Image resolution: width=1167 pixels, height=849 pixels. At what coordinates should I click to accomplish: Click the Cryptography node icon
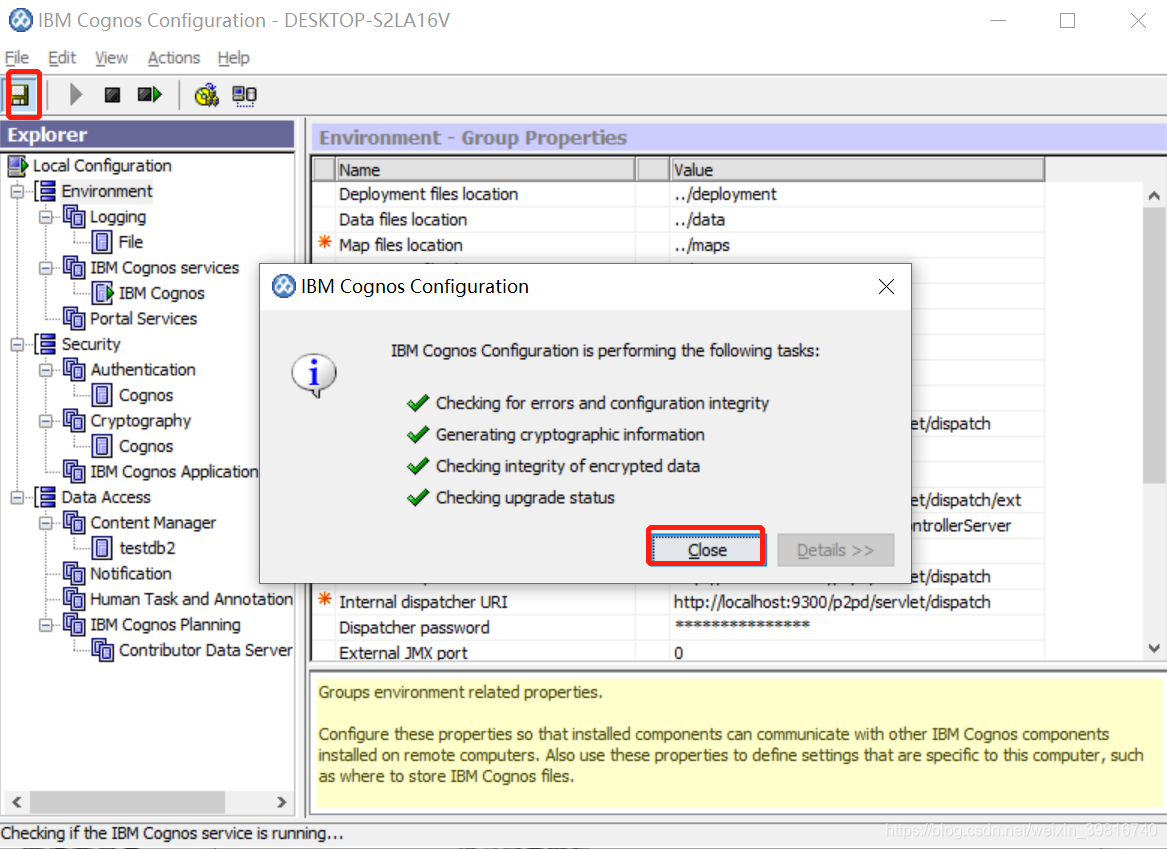click(x=74, y=421)
